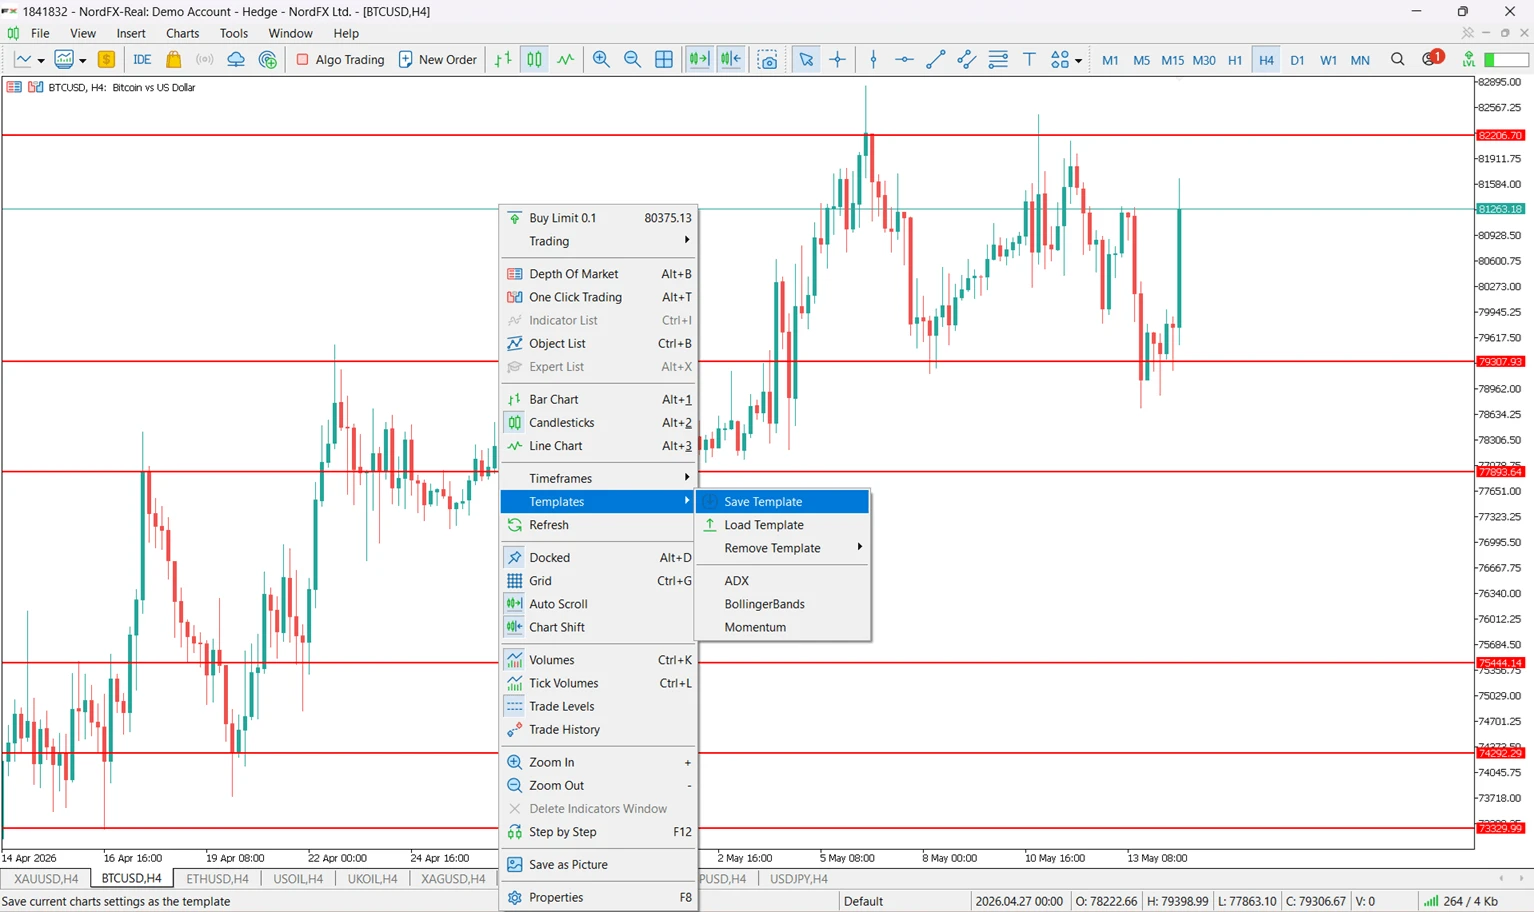Open the objects shapes dropdown in toolbar
The height and width of the screenshot is (912, 1534).
[x=1078, y=61]
